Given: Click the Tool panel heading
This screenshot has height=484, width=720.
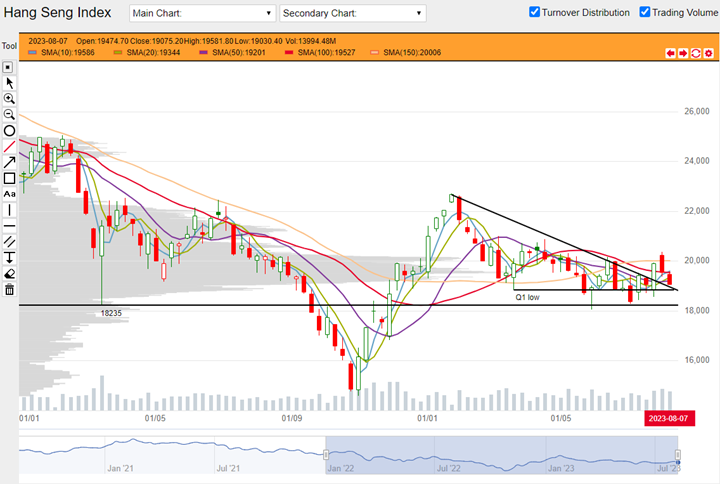Looking at the screenshot, I should tap(9, 46).
